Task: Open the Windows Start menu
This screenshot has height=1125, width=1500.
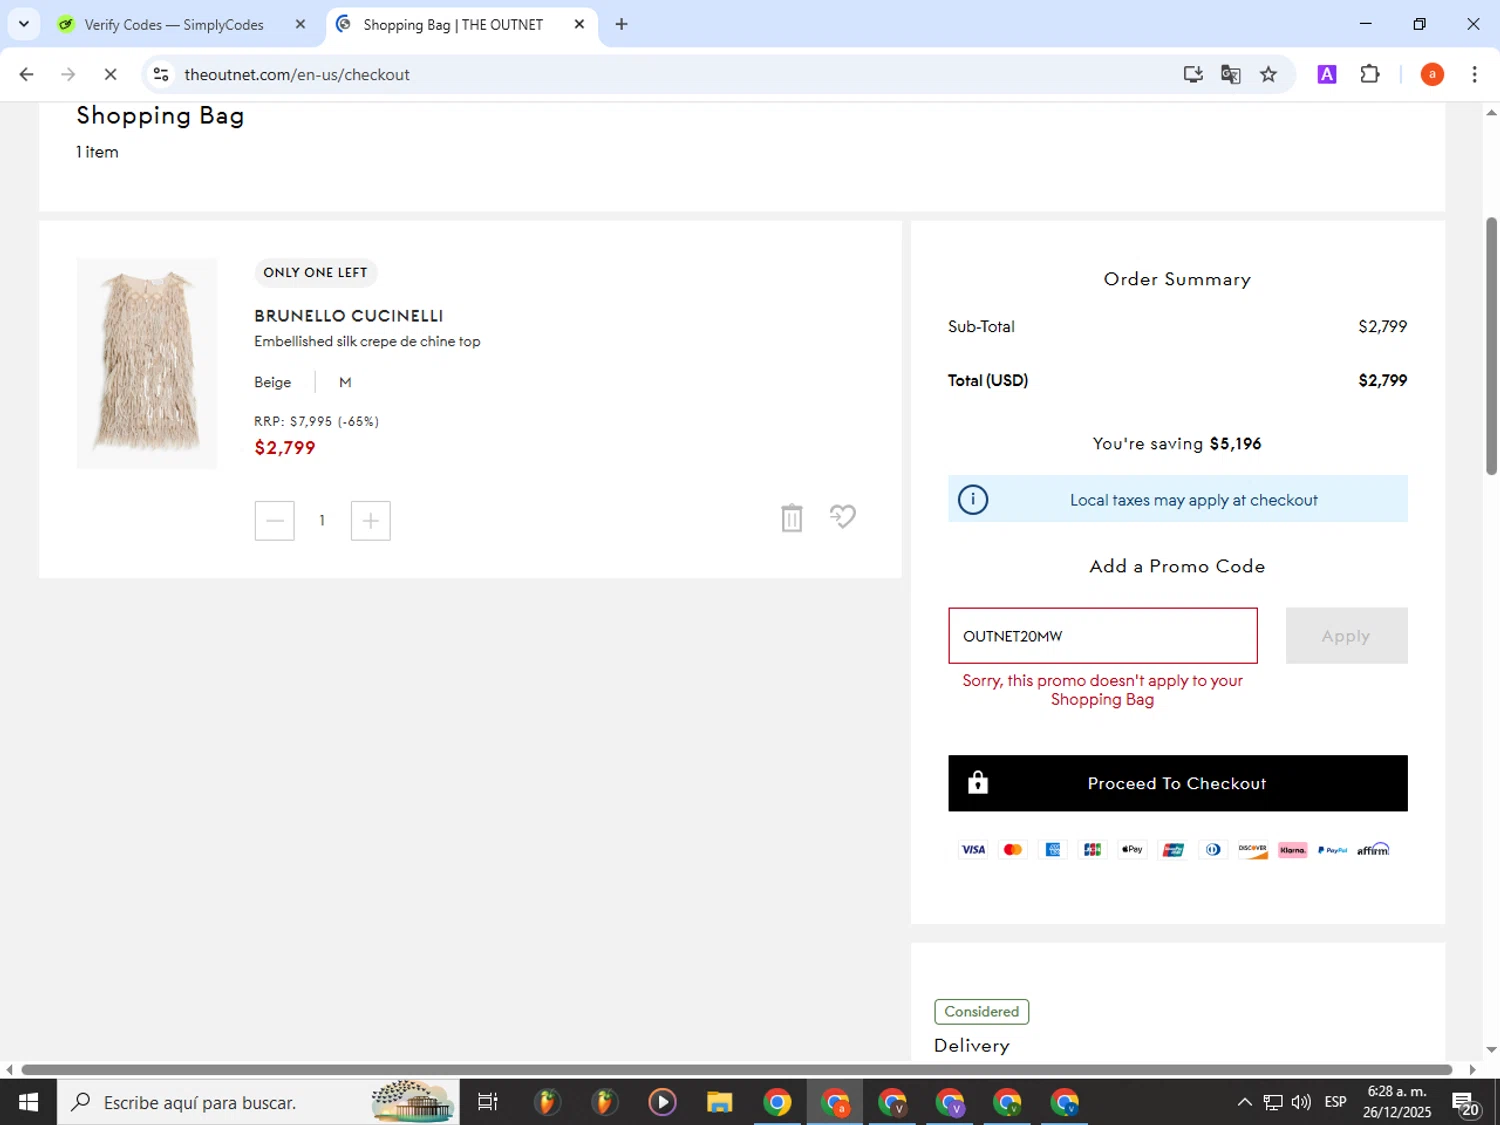Action: coord(28,1102)
